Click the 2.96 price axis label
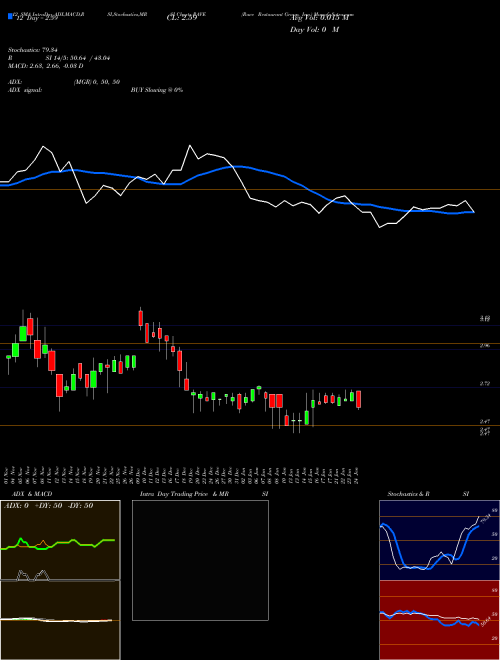500x660 pixels. (485, 346)
